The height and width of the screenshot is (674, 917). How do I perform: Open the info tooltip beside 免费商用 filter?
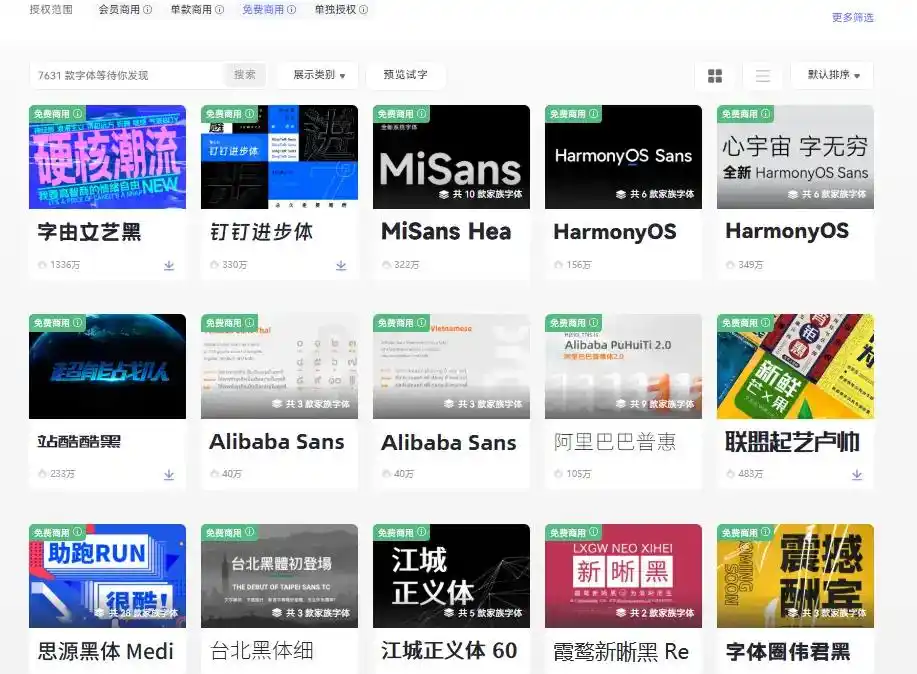290,11
